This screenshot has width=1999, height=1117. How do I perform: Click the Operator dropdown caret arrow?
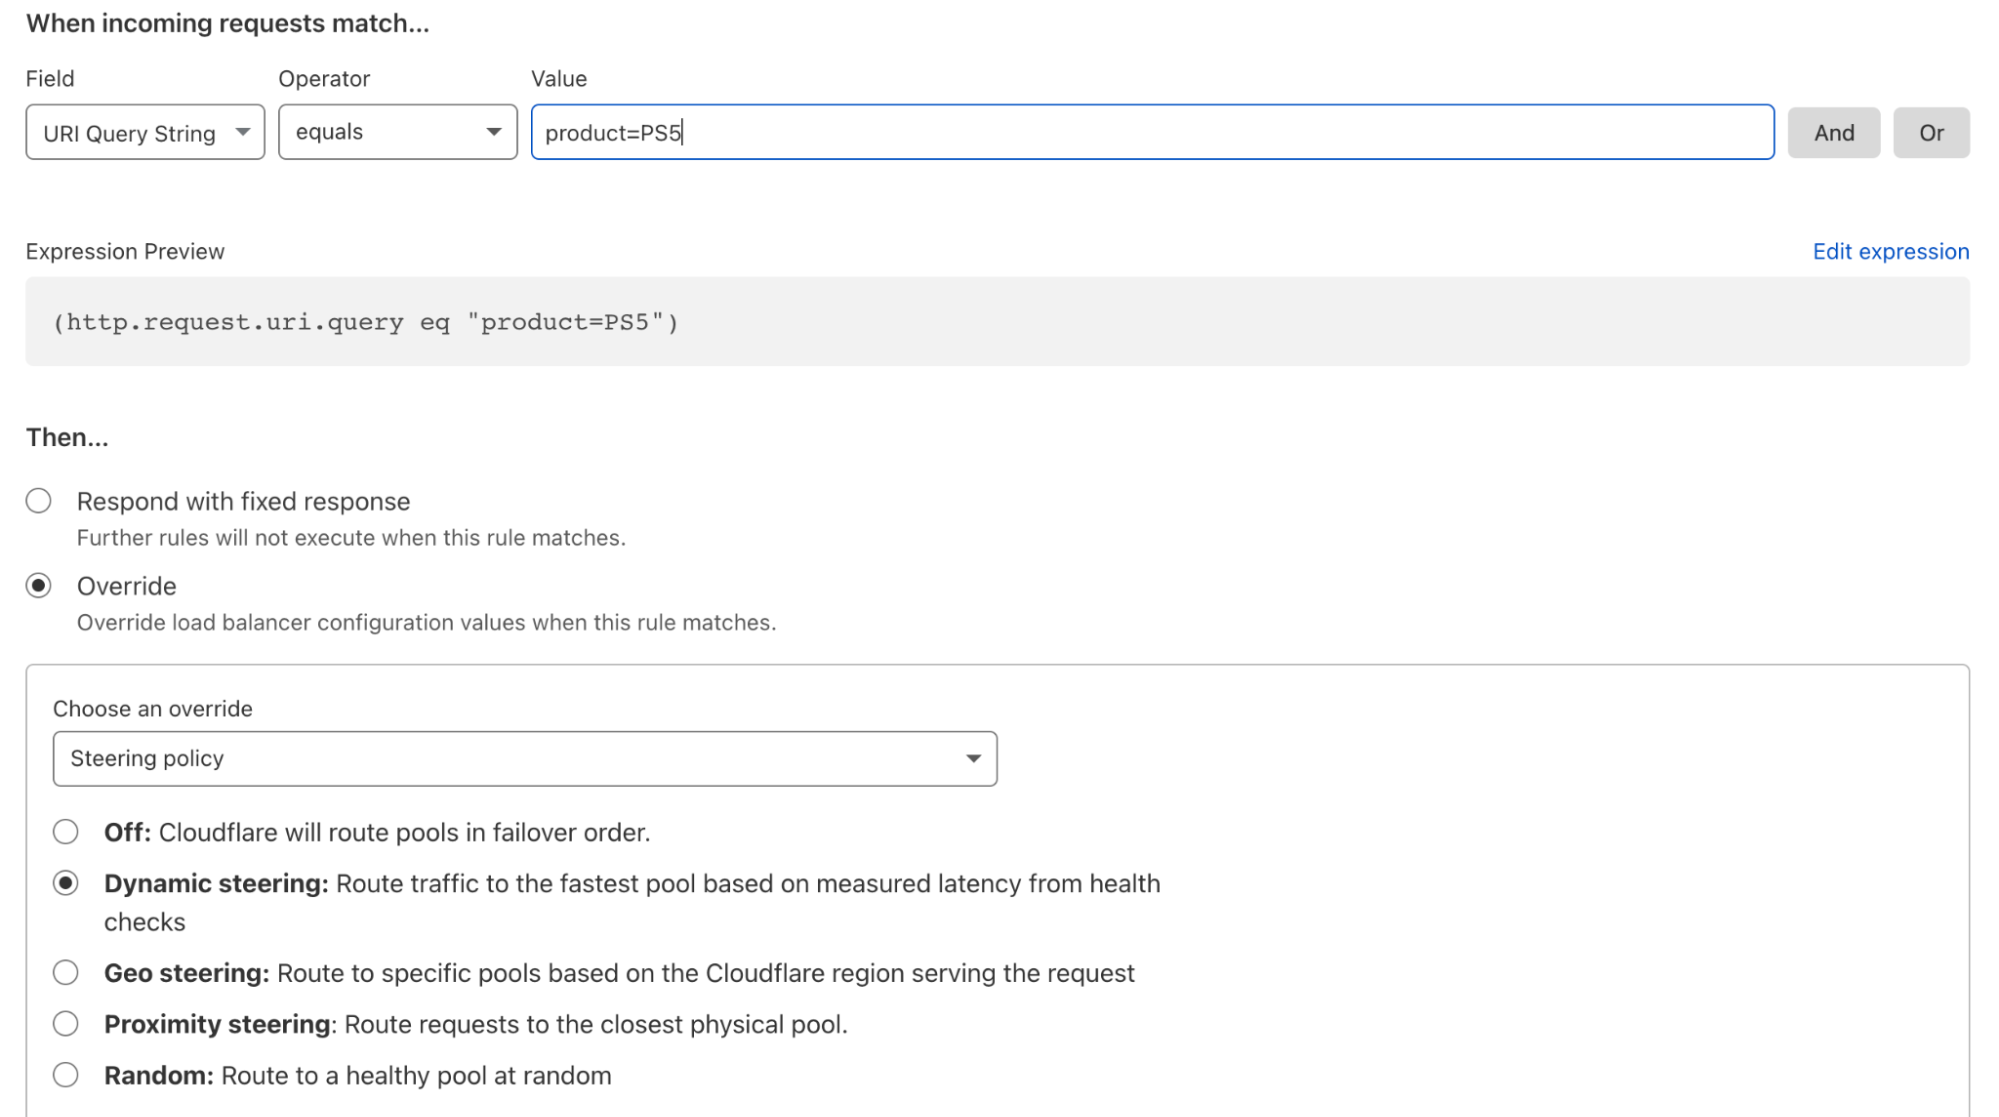point(494,132)
